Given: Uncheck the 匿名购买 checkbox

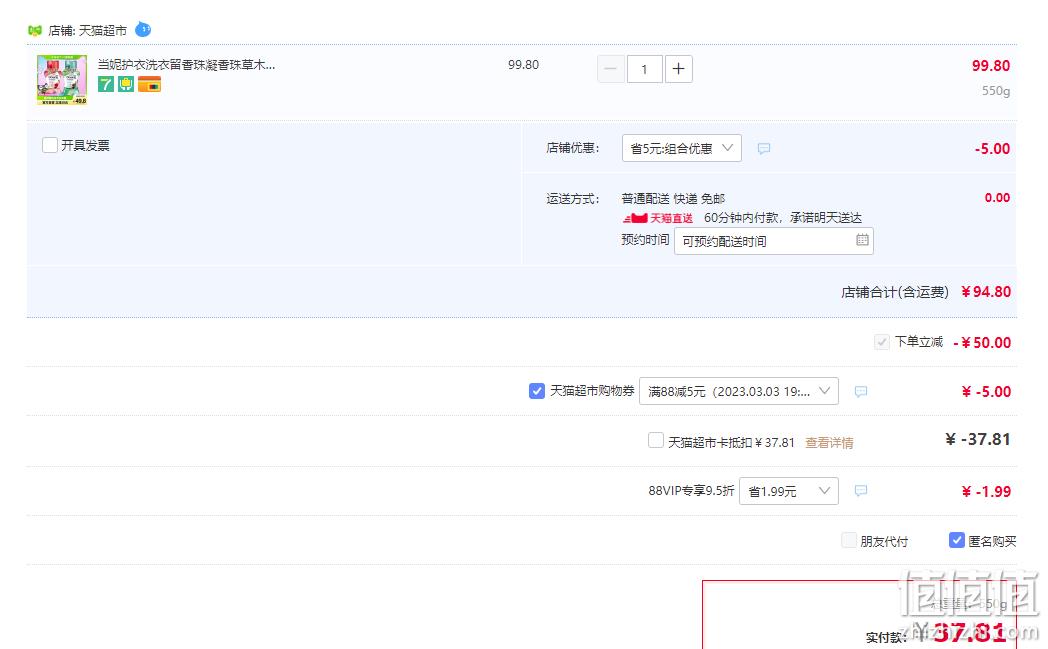Looking at the screenshot, I should (x=956, y=540).
